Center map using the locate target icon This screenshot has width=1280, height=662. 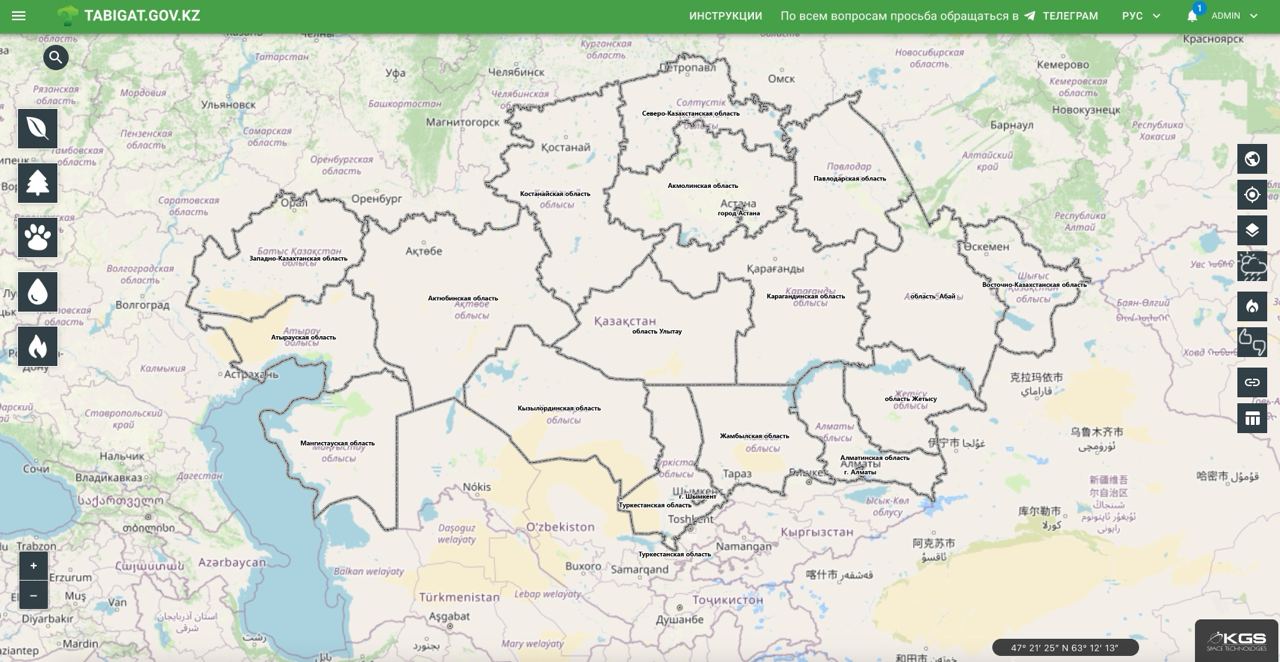1252,194
